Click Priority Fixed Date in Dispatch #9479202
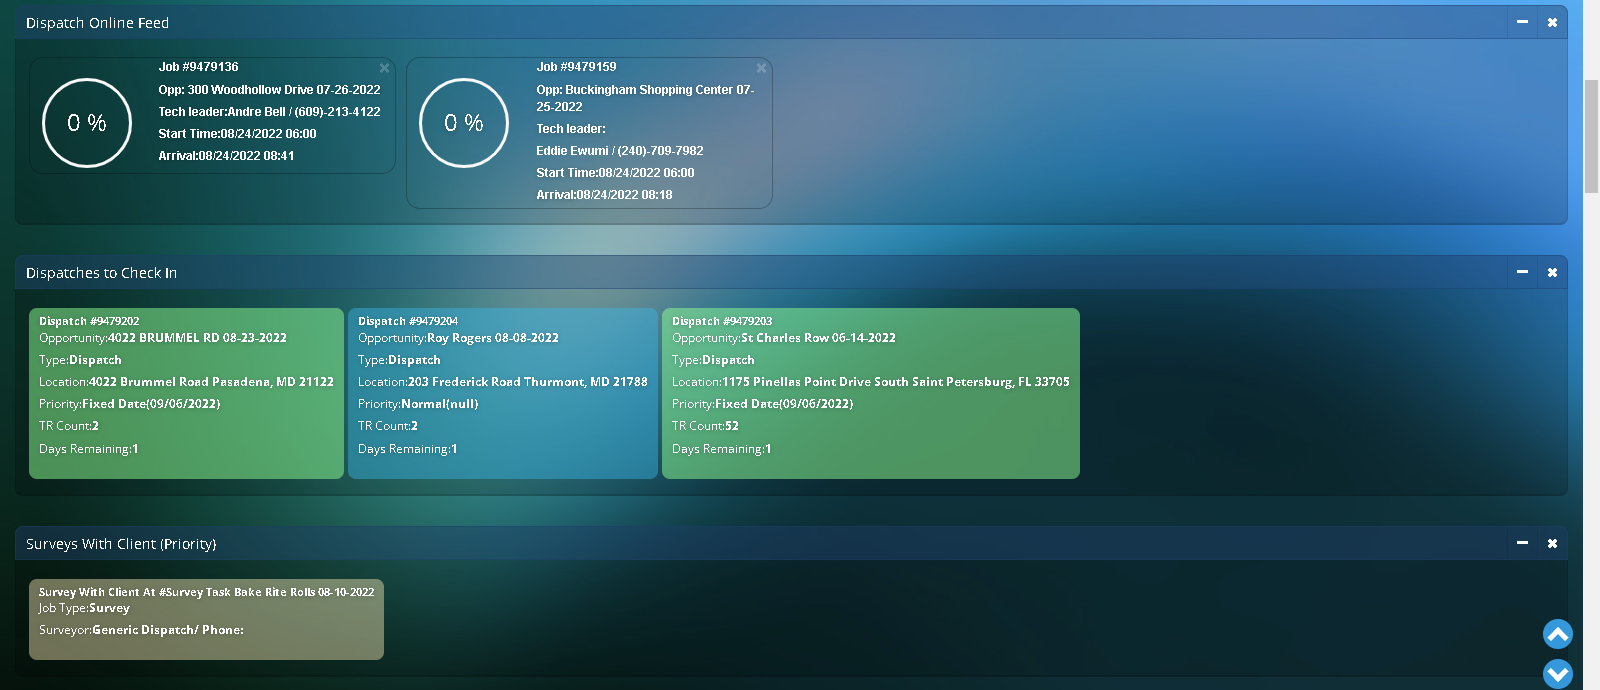1600x690 pixels. tap(130, 404)
